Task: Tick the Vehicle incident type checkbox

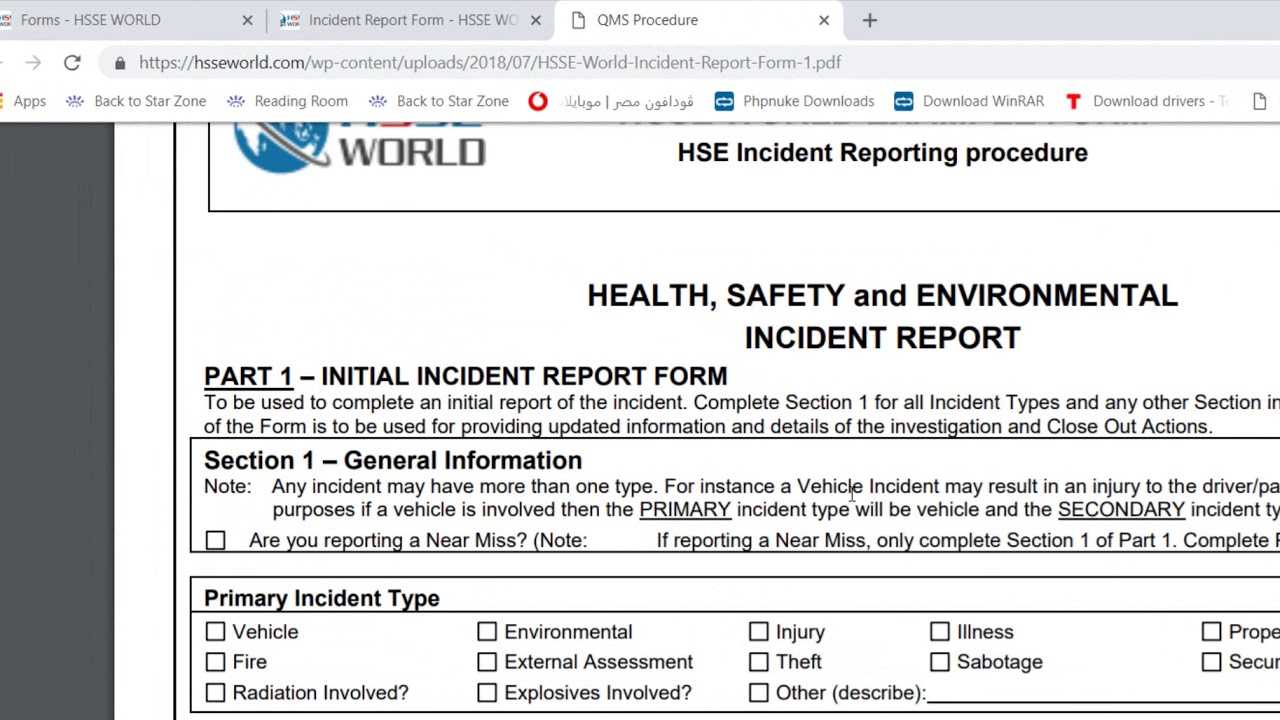Action: (215, 632)
